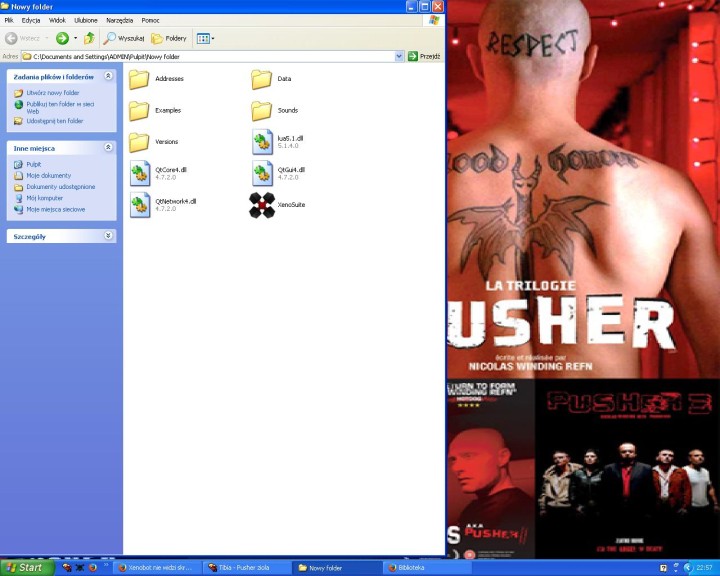Click the Wyszukaj search toolbar button
Image resolution: width=720 pixels, height=576 pixels.
tap(124, 39)
